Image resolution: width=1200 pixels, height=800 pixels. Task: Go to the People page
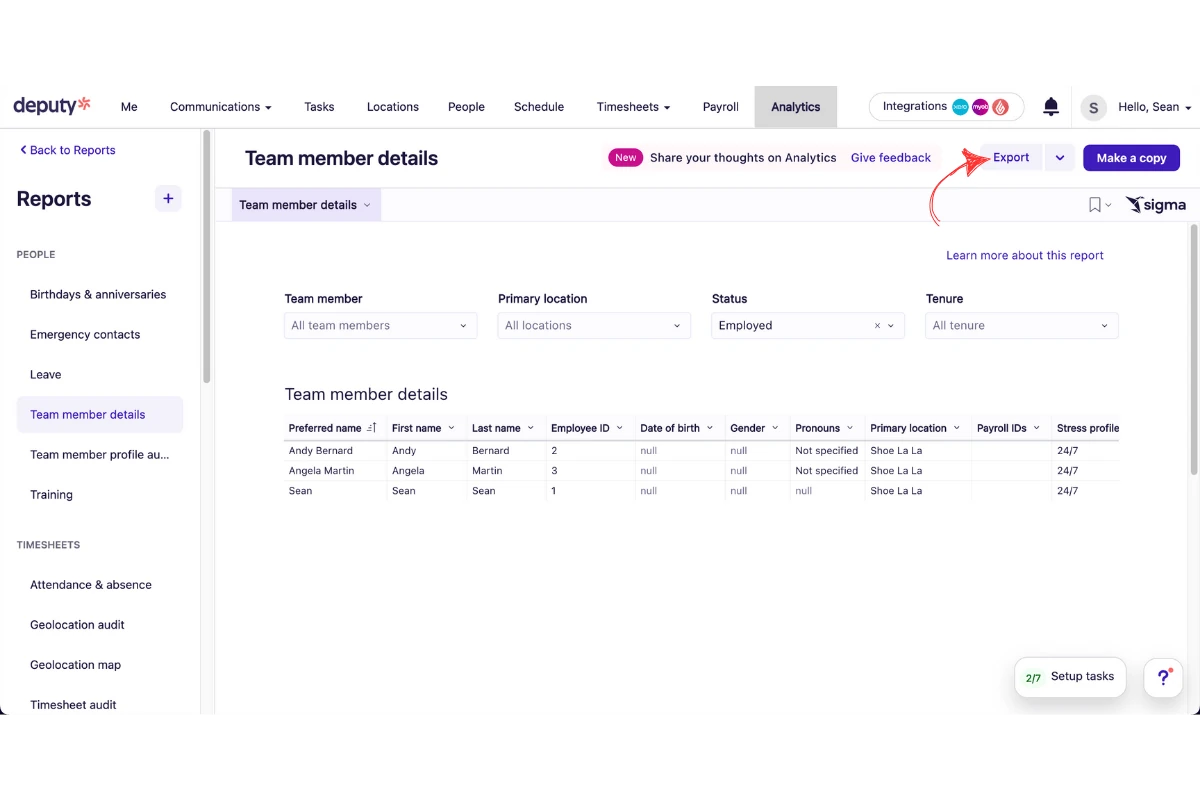466,107
